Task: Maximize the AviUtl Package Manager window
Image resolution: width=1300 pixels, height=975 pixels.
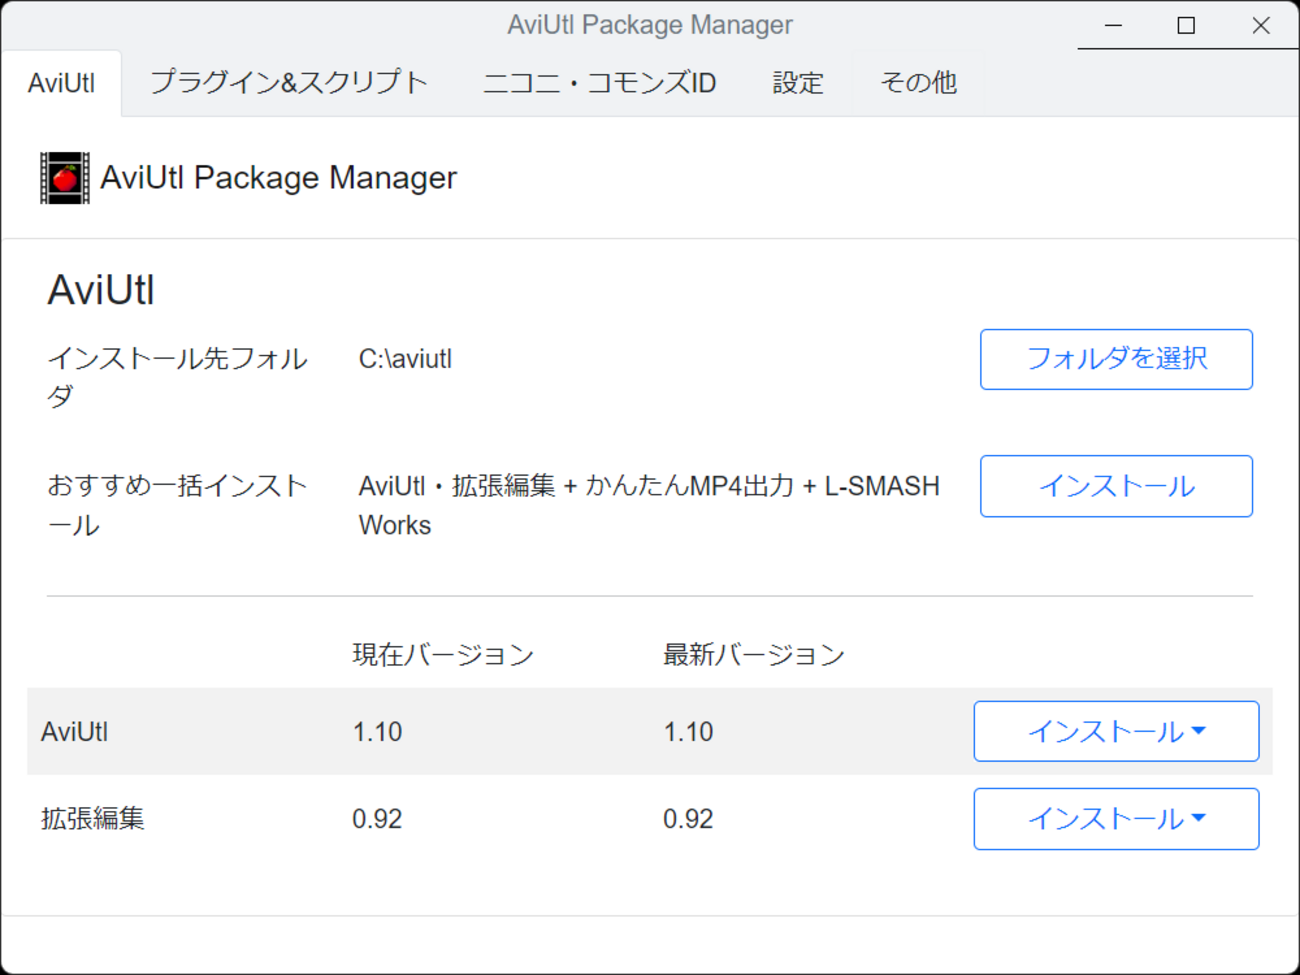Action: (x=1186, y=25)
